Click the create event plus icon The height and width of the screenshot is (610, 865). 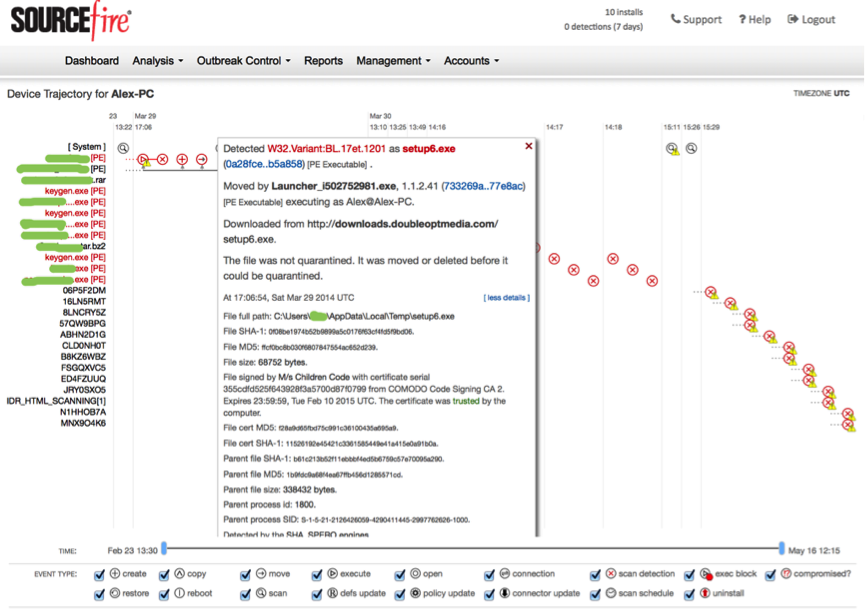pos(182,159)
